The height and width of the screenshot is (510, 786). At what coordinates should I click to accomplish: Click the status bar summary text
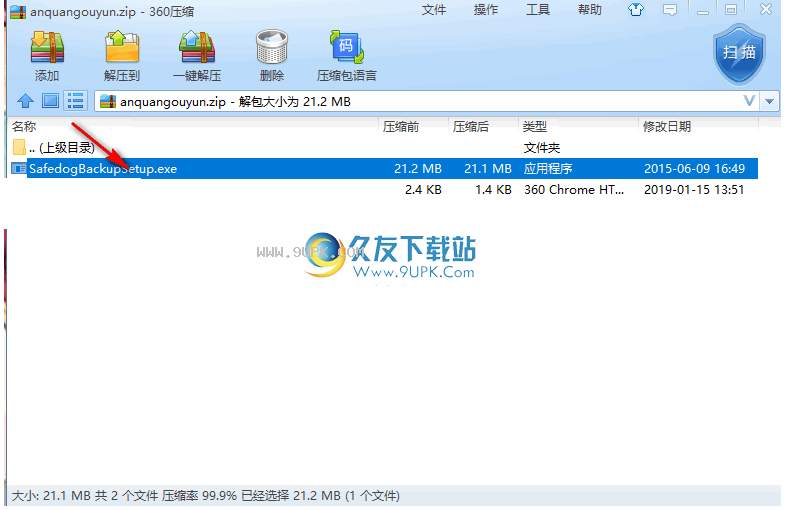click(206, 496)
